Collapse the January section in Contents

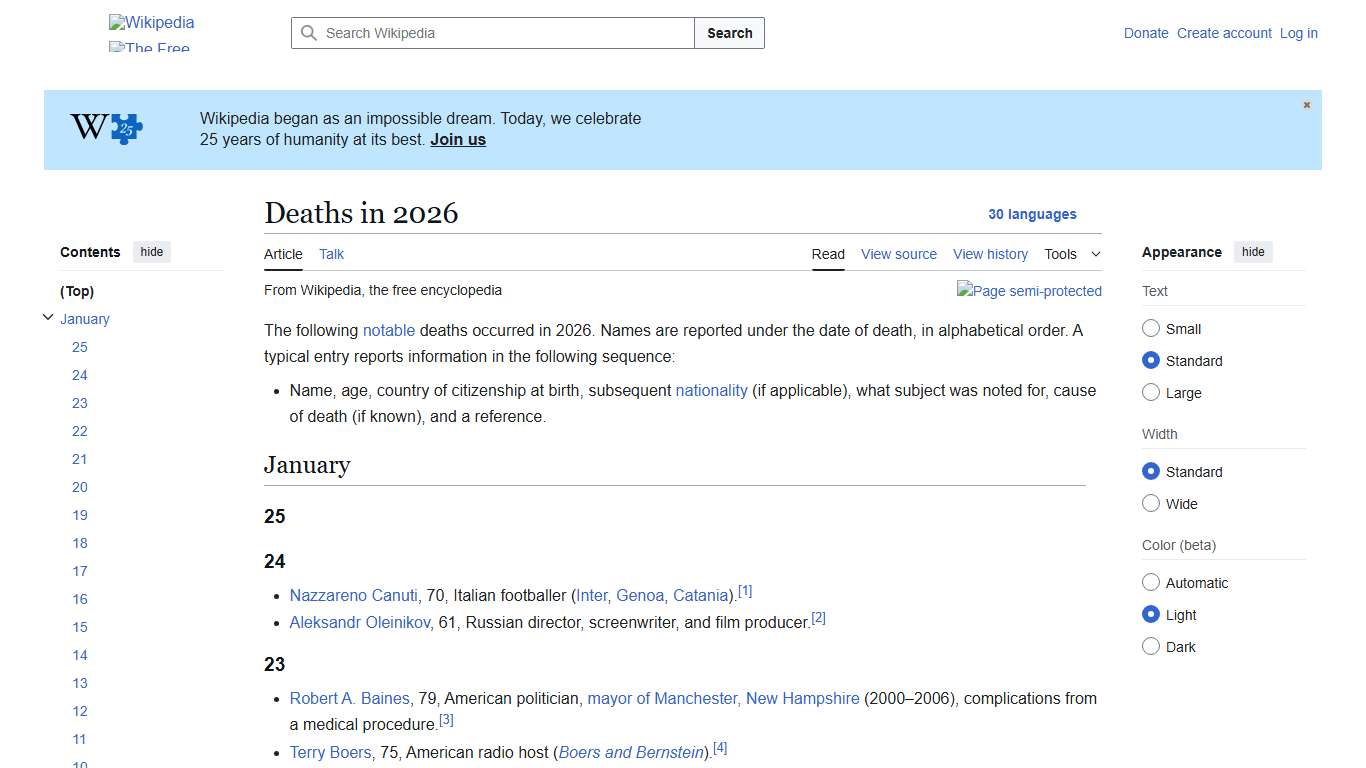pos(48,317)
